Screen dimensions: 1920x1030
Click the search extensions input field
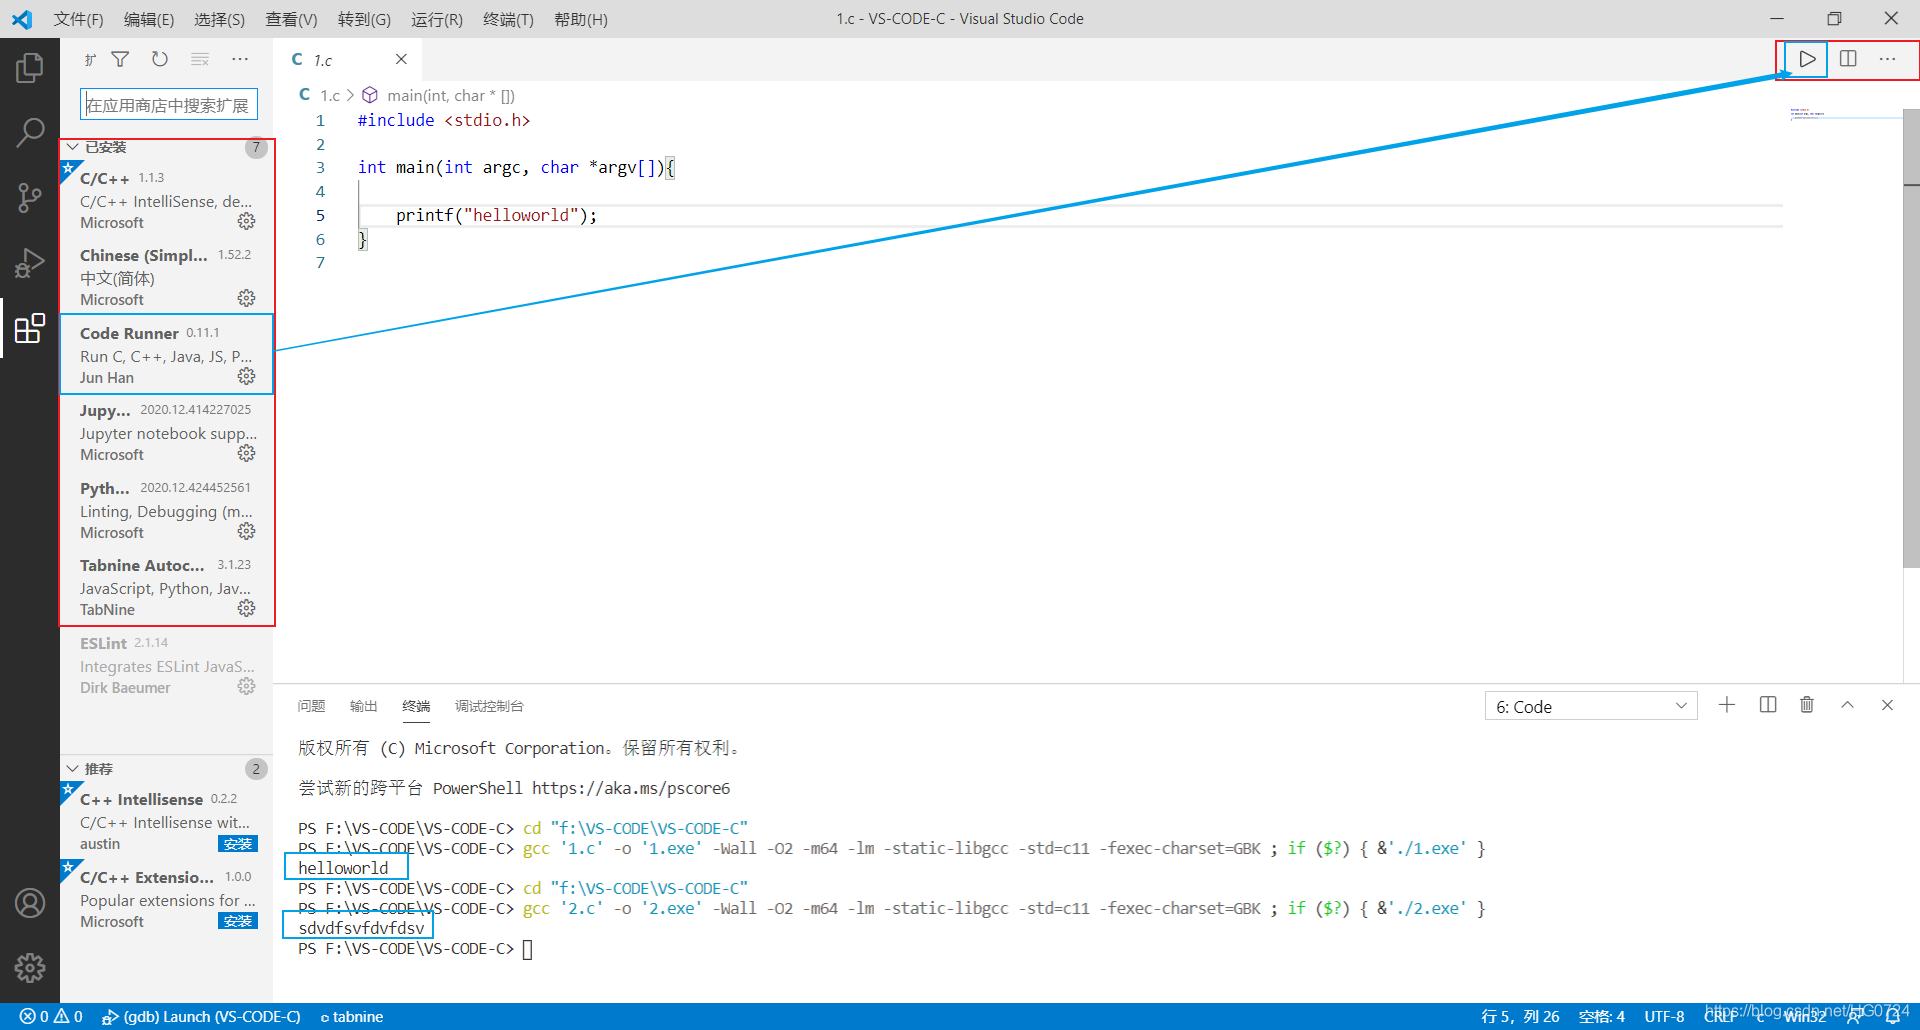(169, 105)
